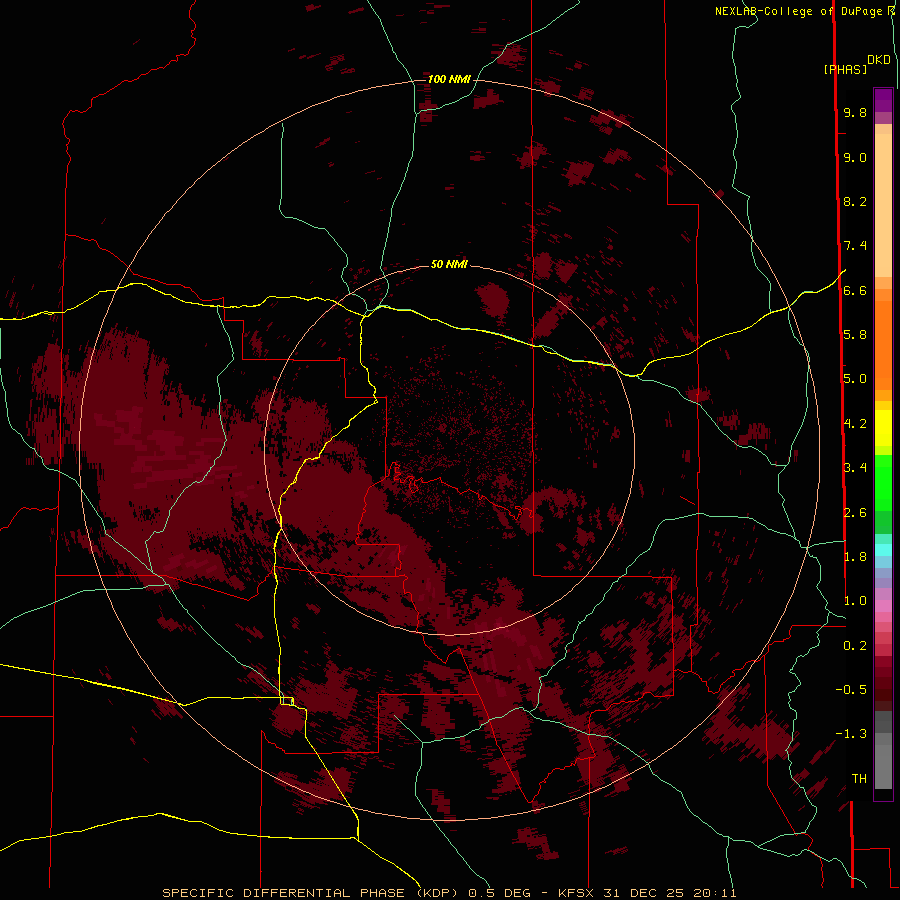Click the 2.6 value on color scale
This screenshot has width=900, height=900.
tap(855, 513)
